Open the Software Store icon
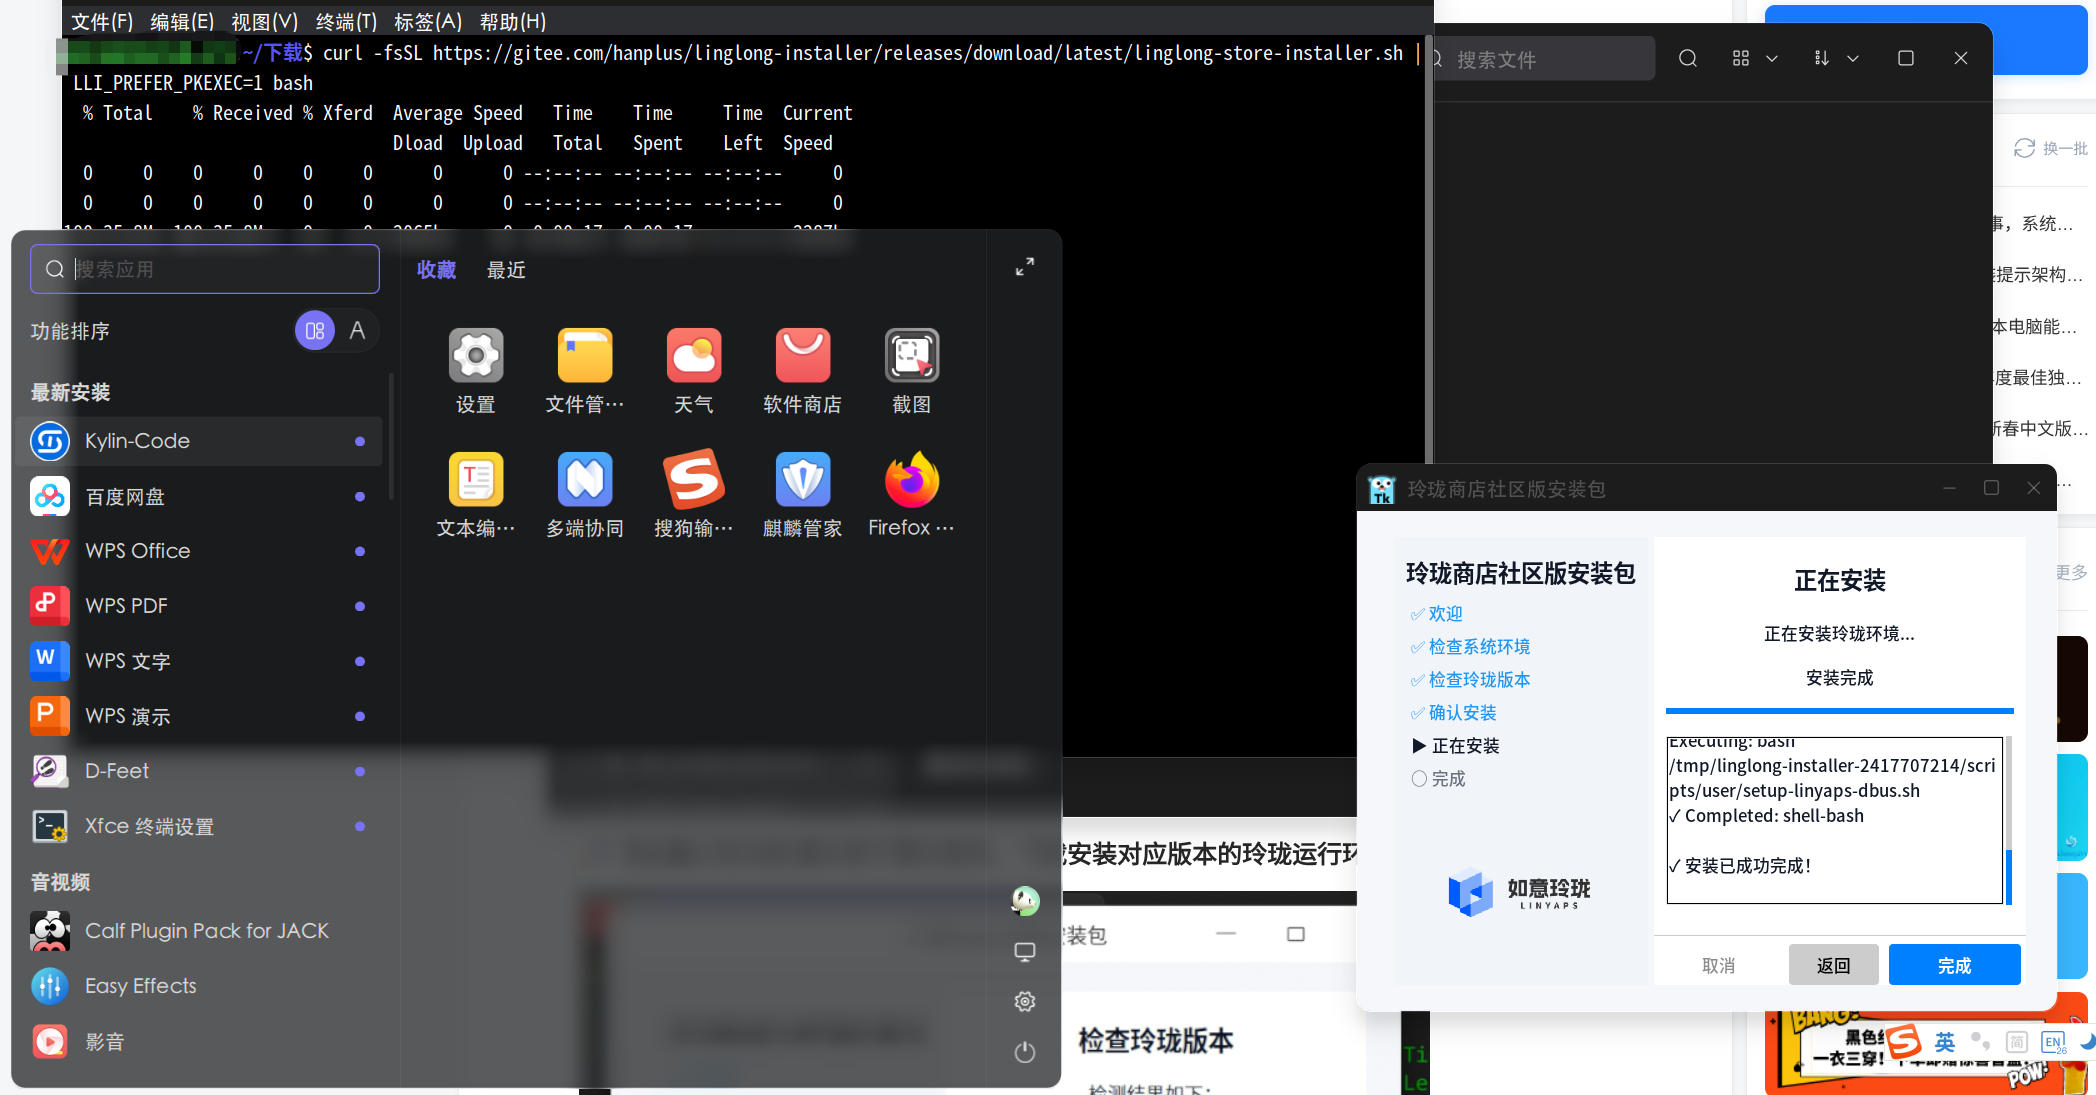The width and height of the screenshot is (2096, 1095). point(802,356)
